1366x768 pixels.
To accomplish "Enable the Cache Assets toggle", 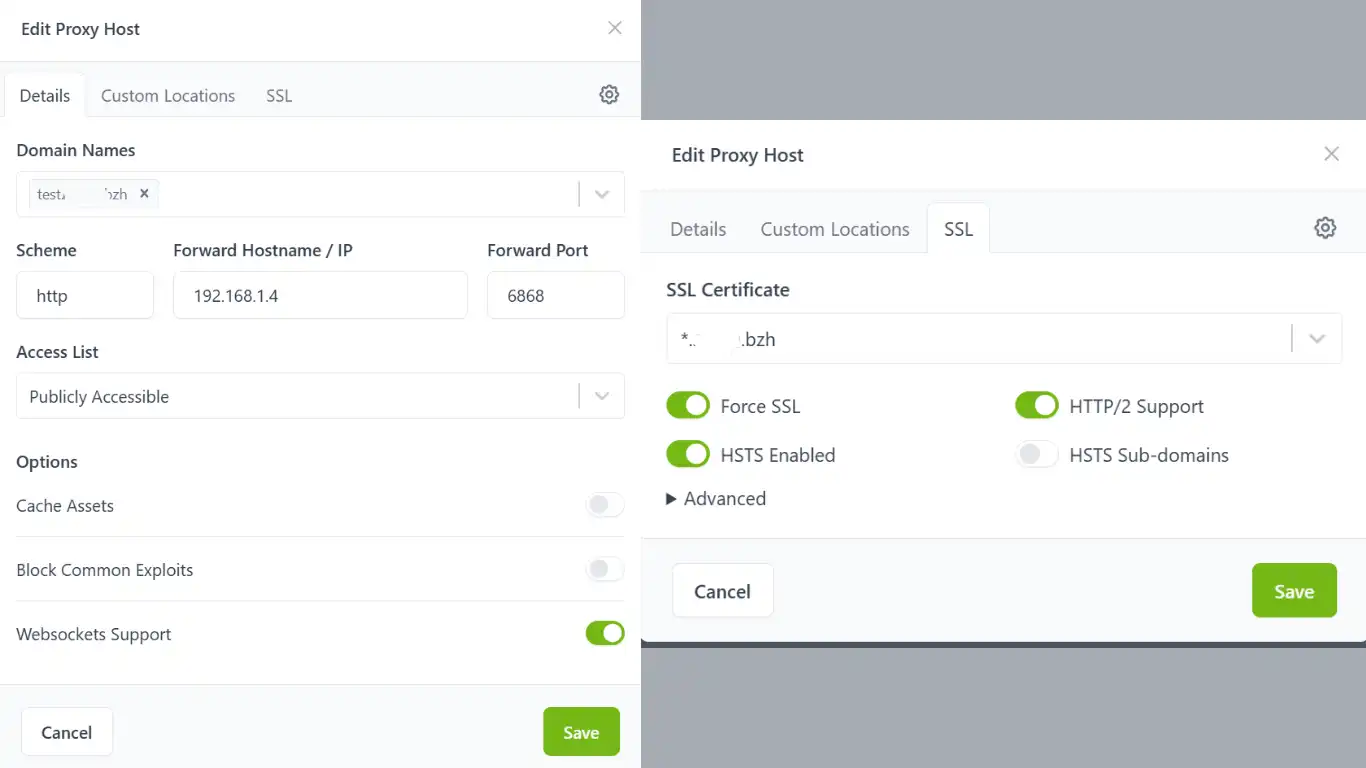I will (x=604, y=505).
